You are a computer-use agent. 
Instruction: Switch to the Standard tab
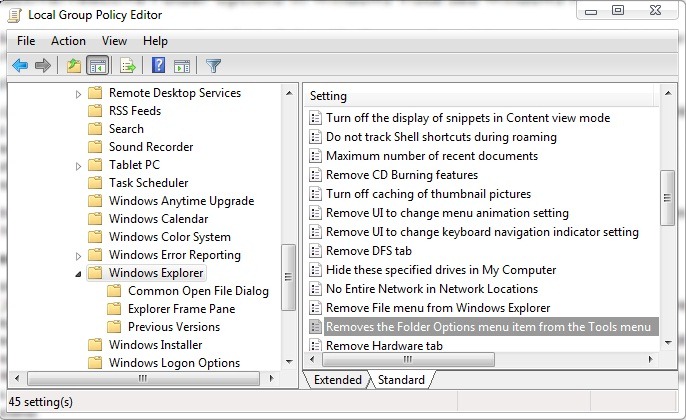401,380
